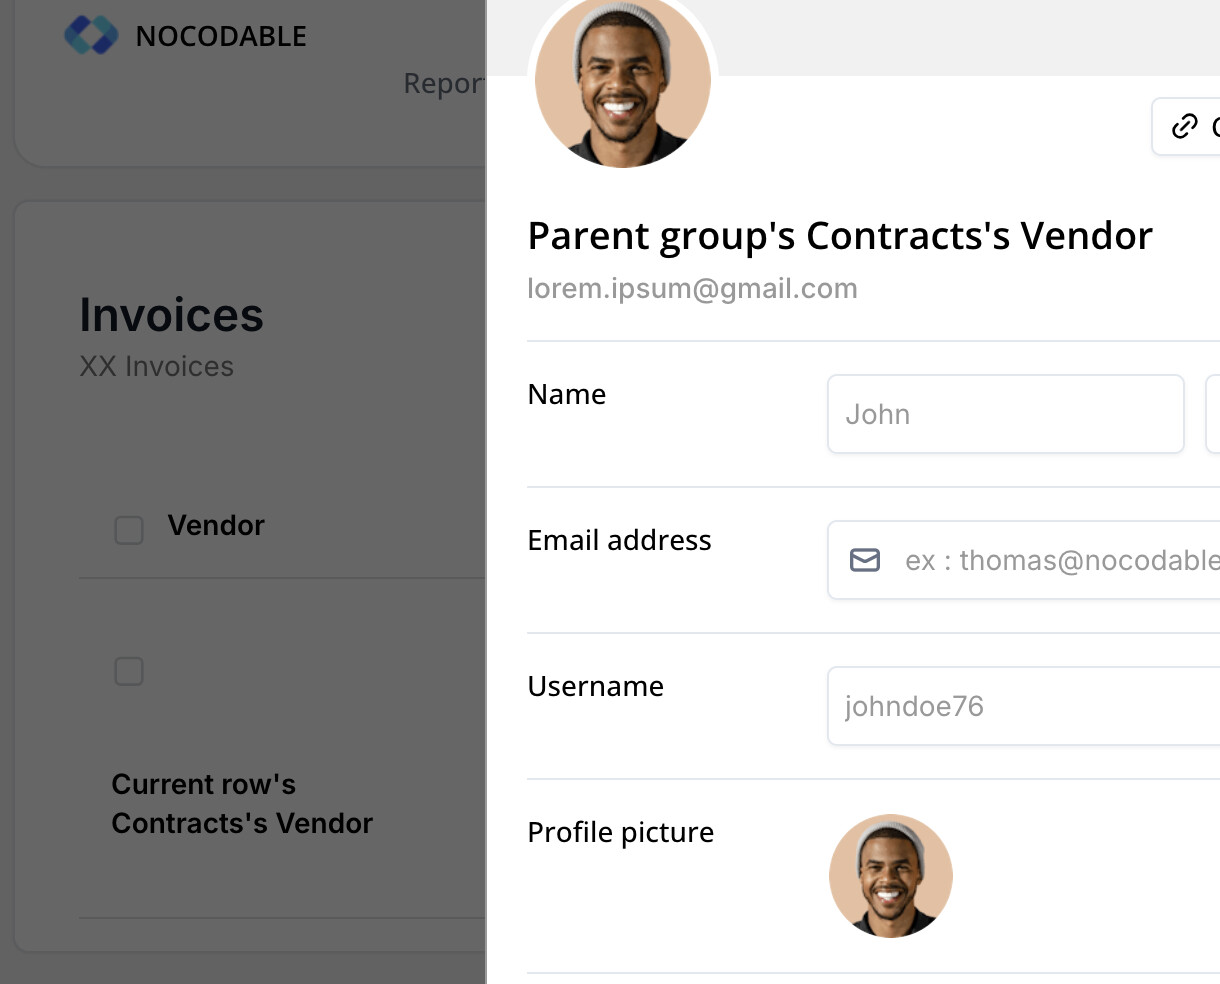Tick the checkbox beside Vendor header
This screenshot has width=1220, height=984.
pos(129,530)
